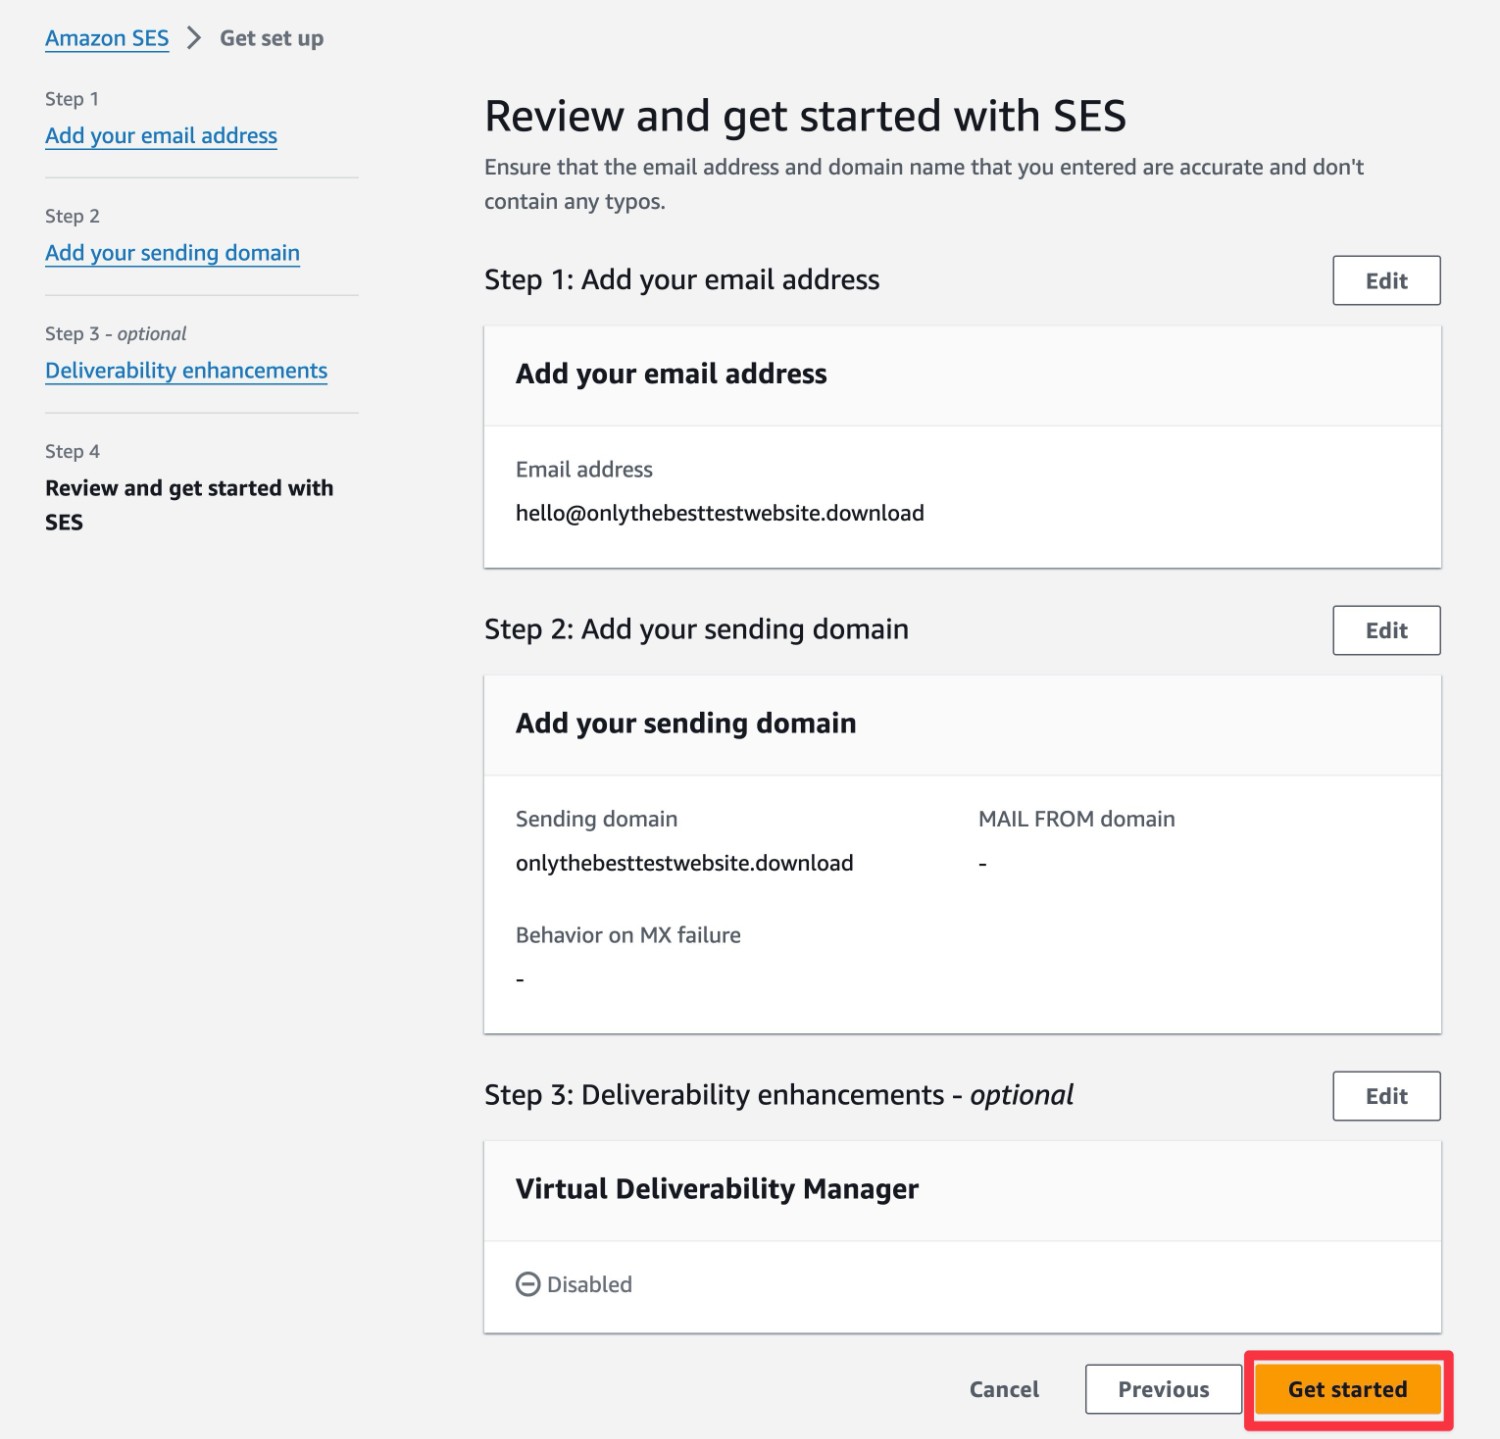Select the sending domain onlythebesttestwebsite.download value
Image resolution: width=1500 pixels, height=1439 pixels.
click(684, 863)
